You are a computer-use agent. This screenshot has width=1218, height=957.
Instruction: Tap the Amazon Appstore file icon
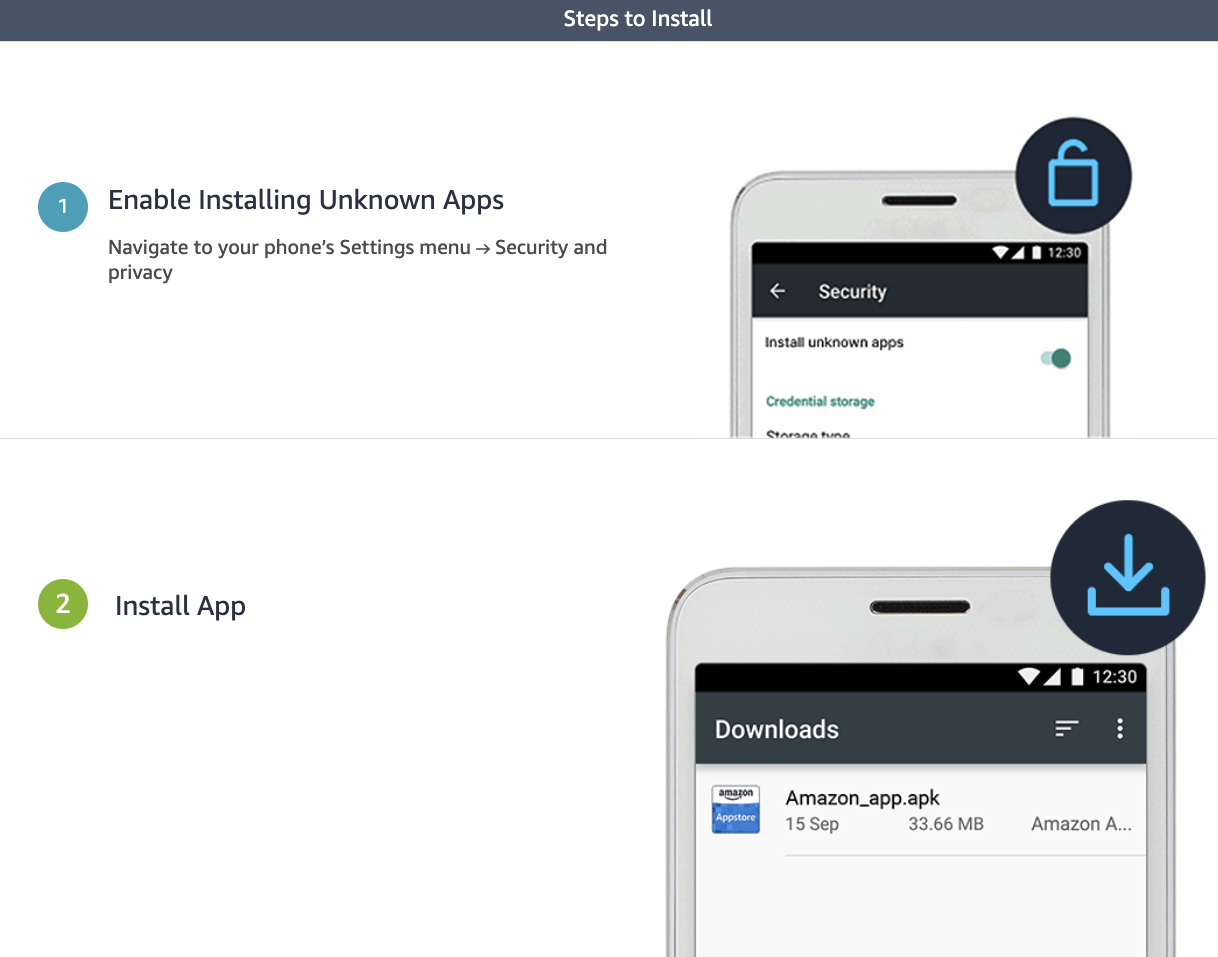[x=736, y=810]
